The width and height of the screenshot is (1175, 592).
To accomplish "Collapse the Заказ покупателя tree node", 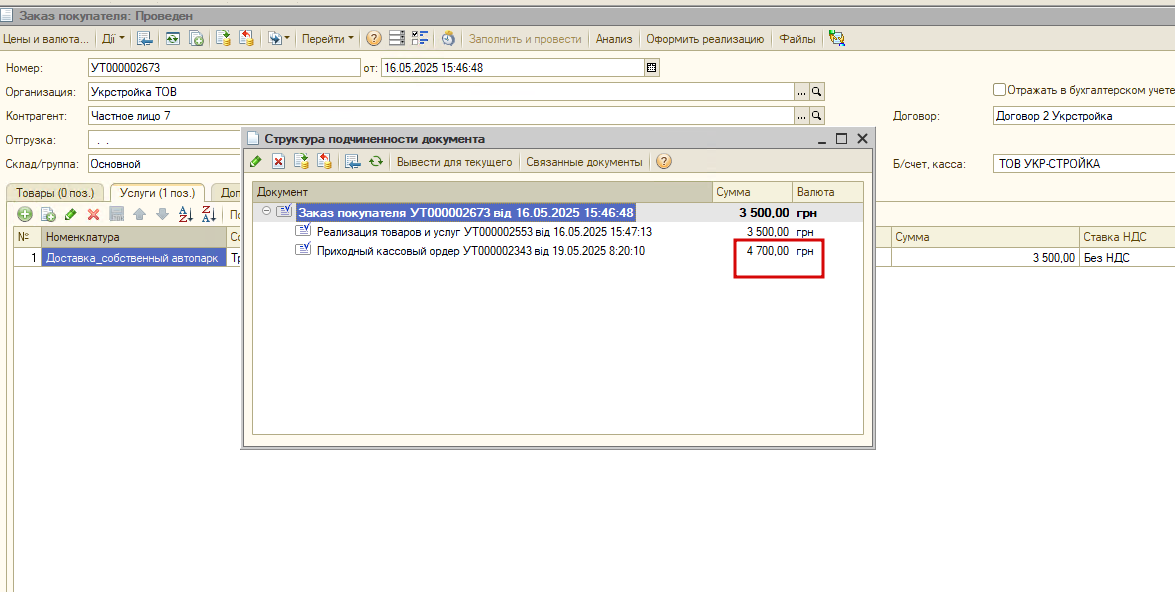I will pyautogui.click(x=266, y=212).
